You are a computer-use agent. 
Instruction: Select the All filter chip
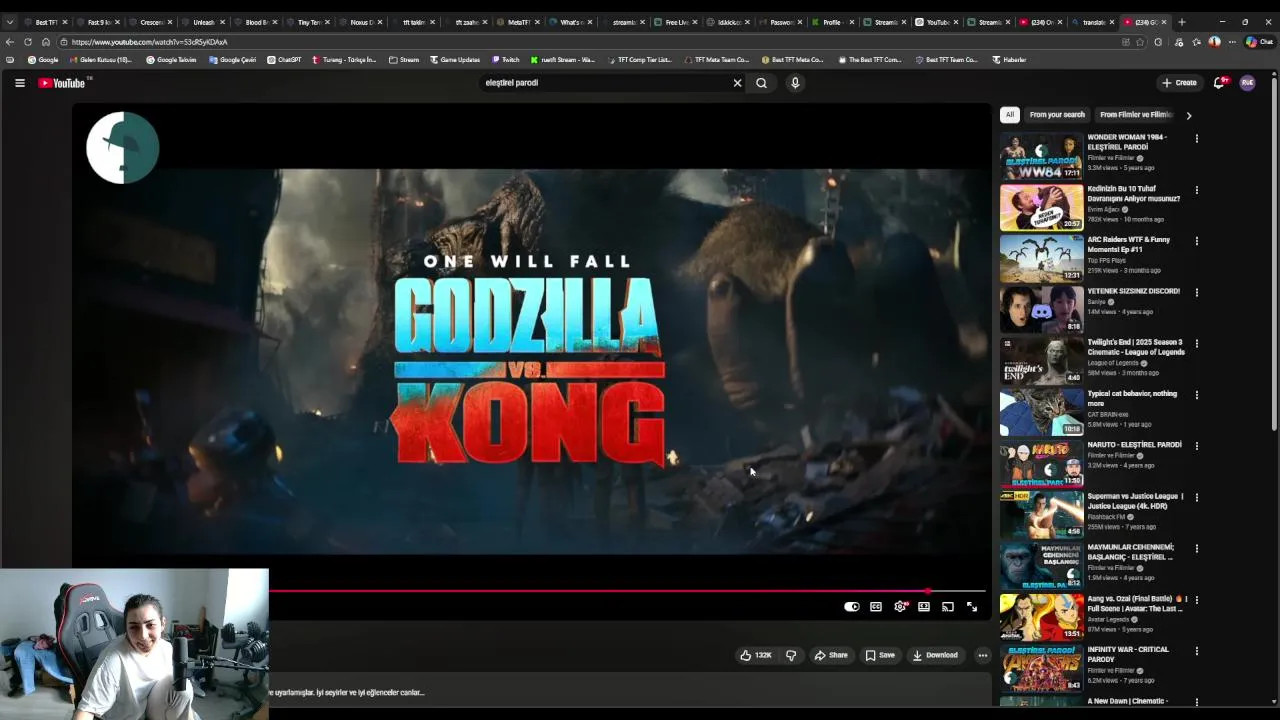click(1009, 115)
